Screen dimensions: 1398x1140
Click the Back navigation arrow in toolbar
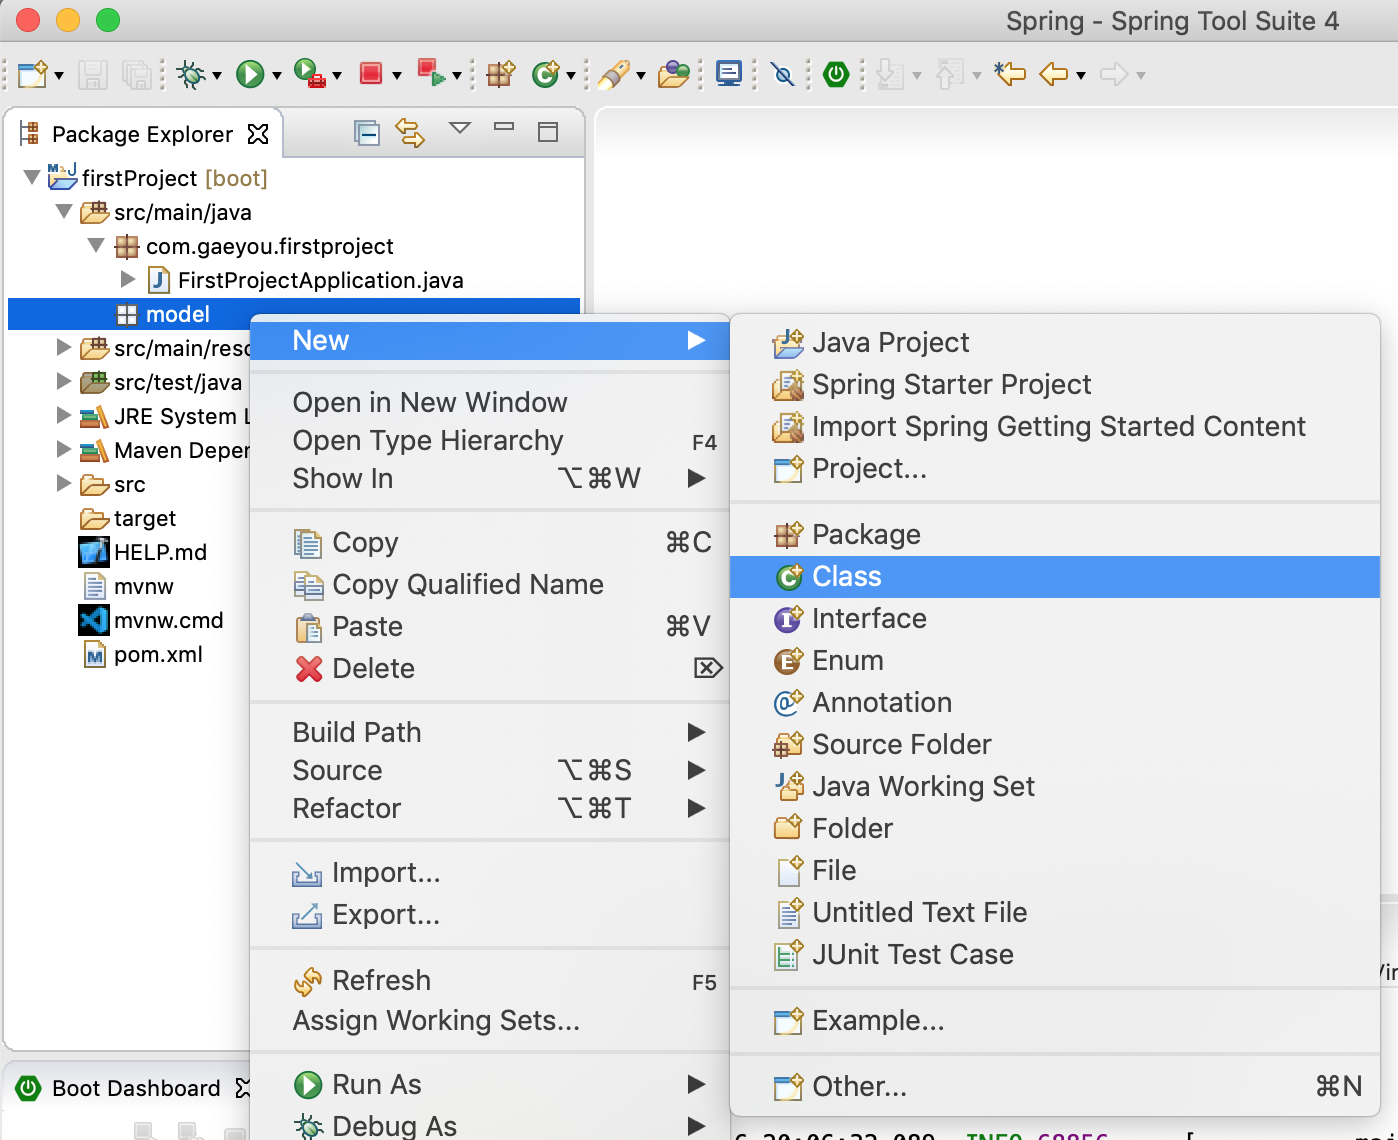click(1054, 74)
